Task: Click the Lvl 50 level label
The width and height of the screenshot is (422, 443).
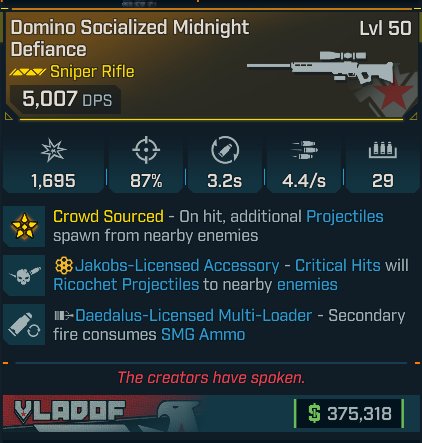Action: click(x=385, y=28)
